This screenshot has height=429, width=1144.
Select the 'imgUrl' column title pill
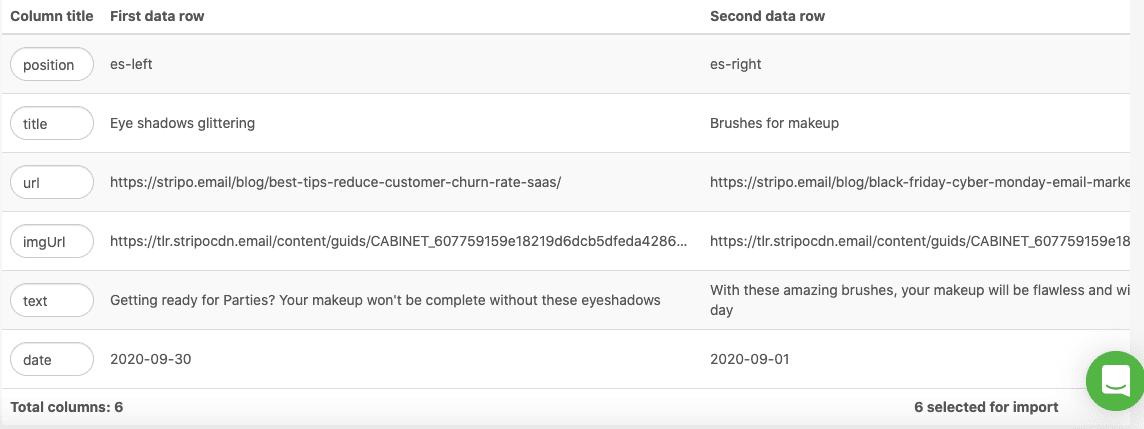tap(51, 241)
